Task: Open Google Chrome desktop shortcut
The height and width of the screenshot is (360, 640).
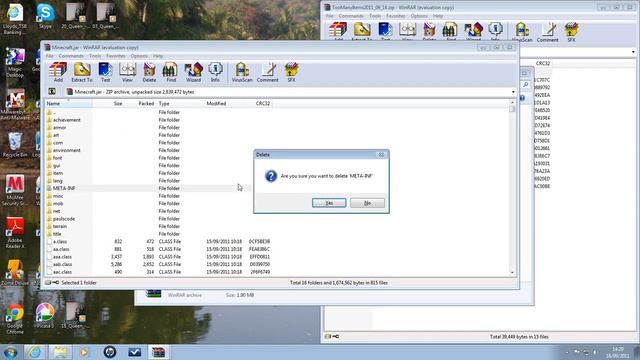Action: (x=15, y=319)
